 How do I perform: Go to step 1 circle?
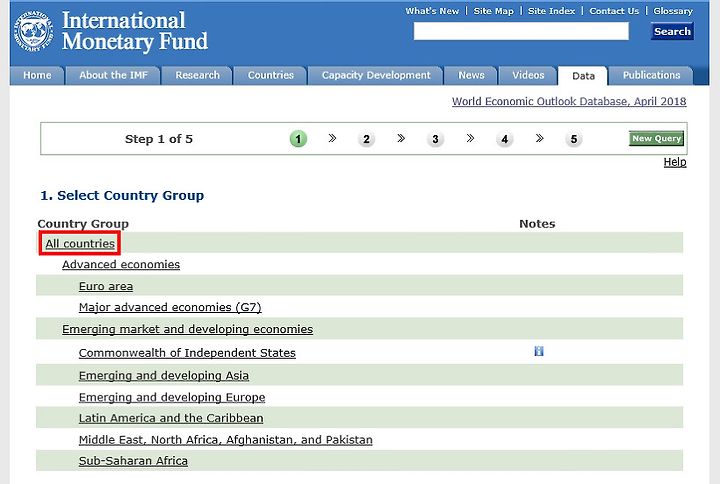click(298, 139)
